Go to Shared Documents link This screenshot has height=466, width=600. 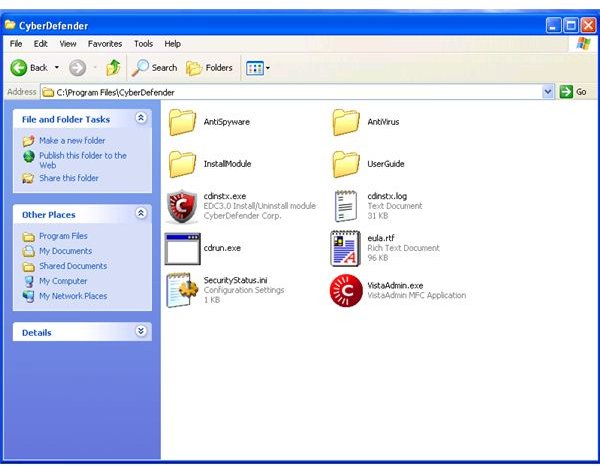pos(73,266)
